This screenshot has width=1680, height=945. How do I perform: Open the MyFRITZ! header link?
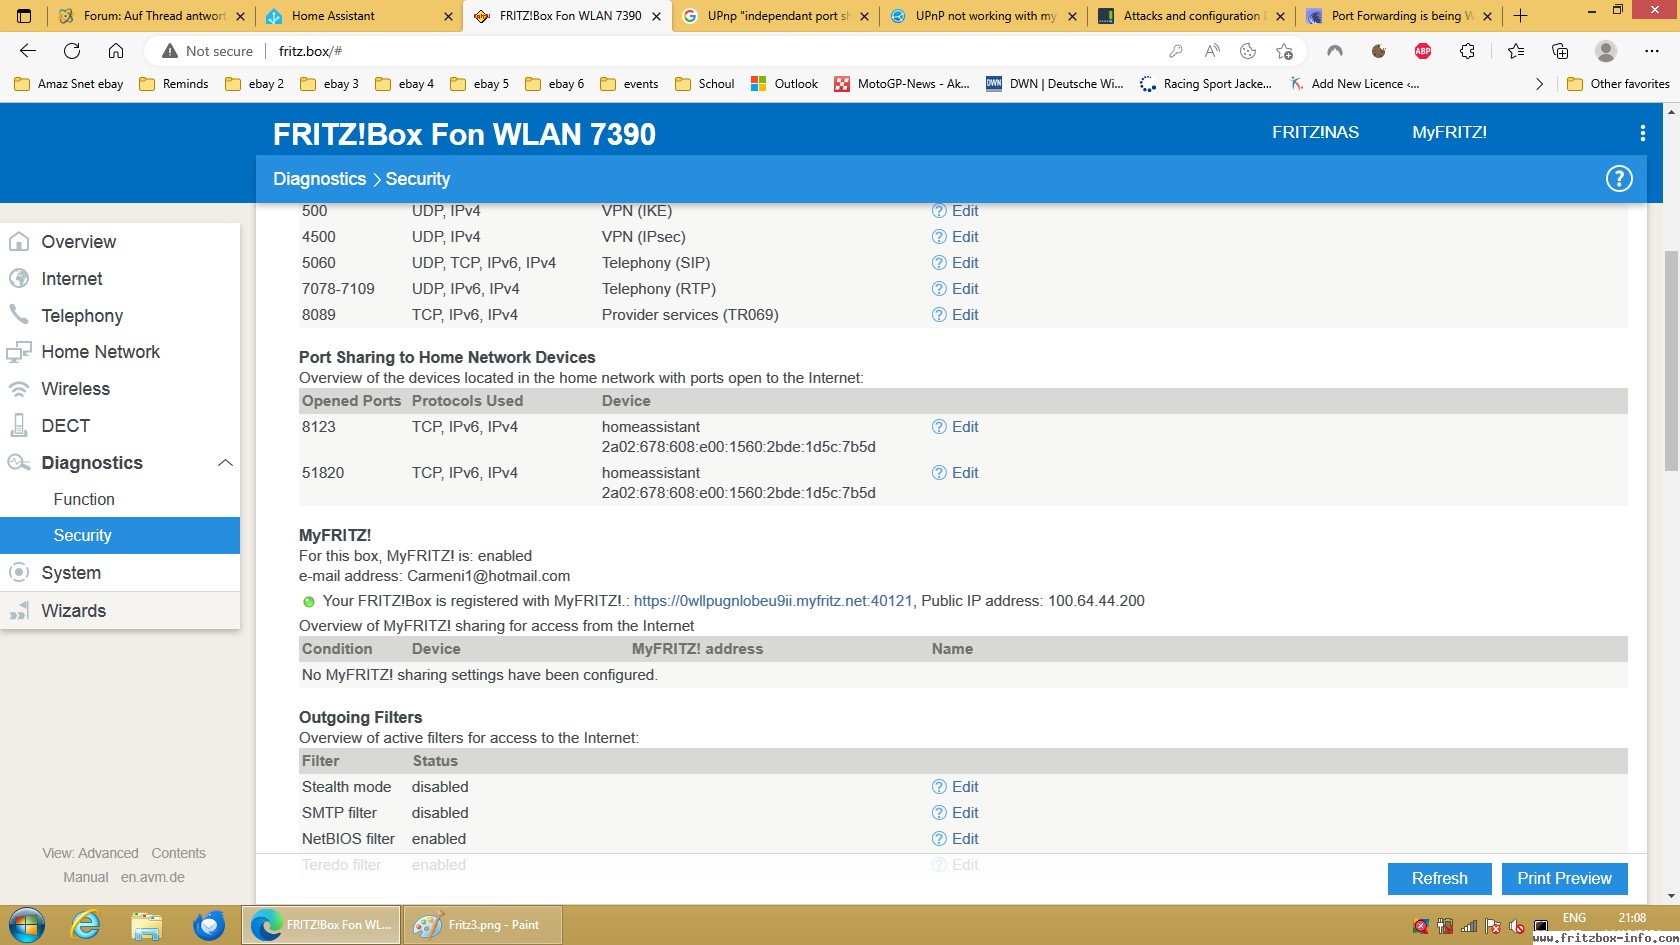click(x=1449, y=132)
